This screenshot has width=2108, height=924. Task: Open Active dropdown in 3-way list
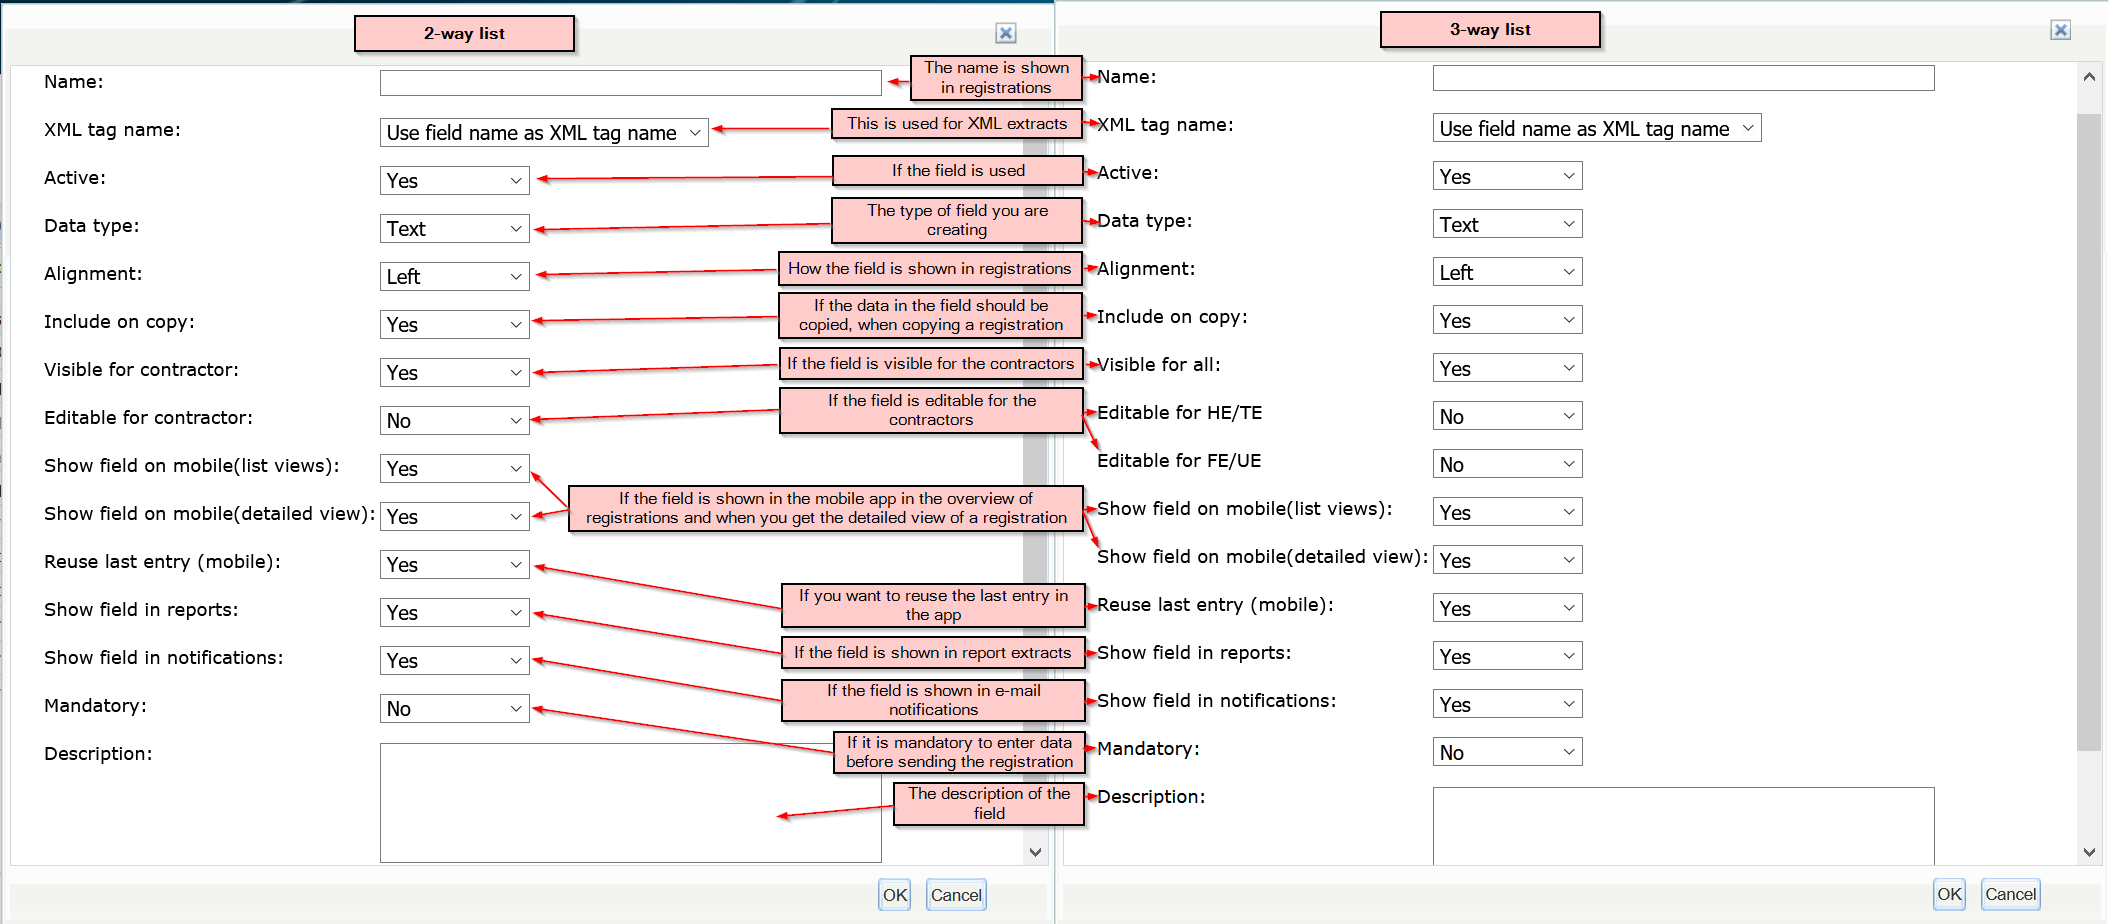pyautogui.click(x=1507, y=176)
